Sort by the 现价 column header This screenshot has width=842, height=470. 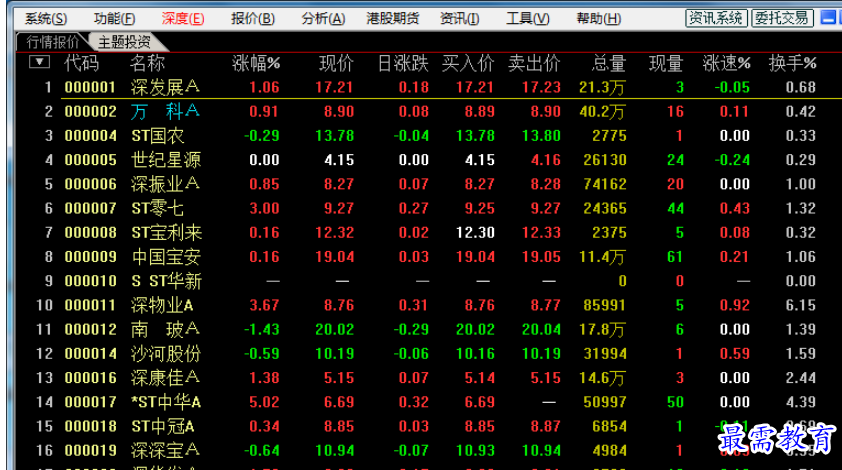click(x=336, y=63)
